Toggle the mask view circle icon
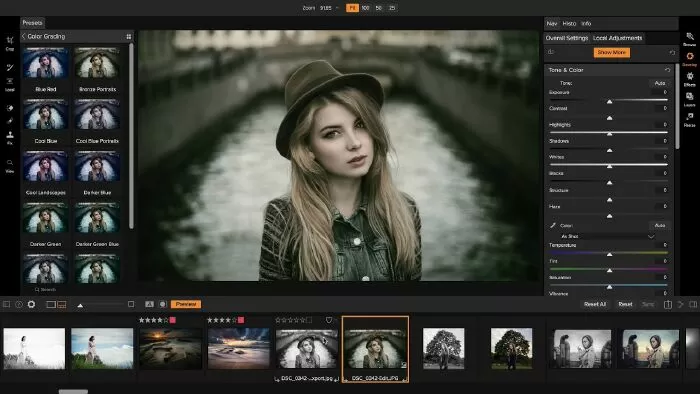This screenshot has width=700, height=394. pyautogui.click(x=163, y=304)
